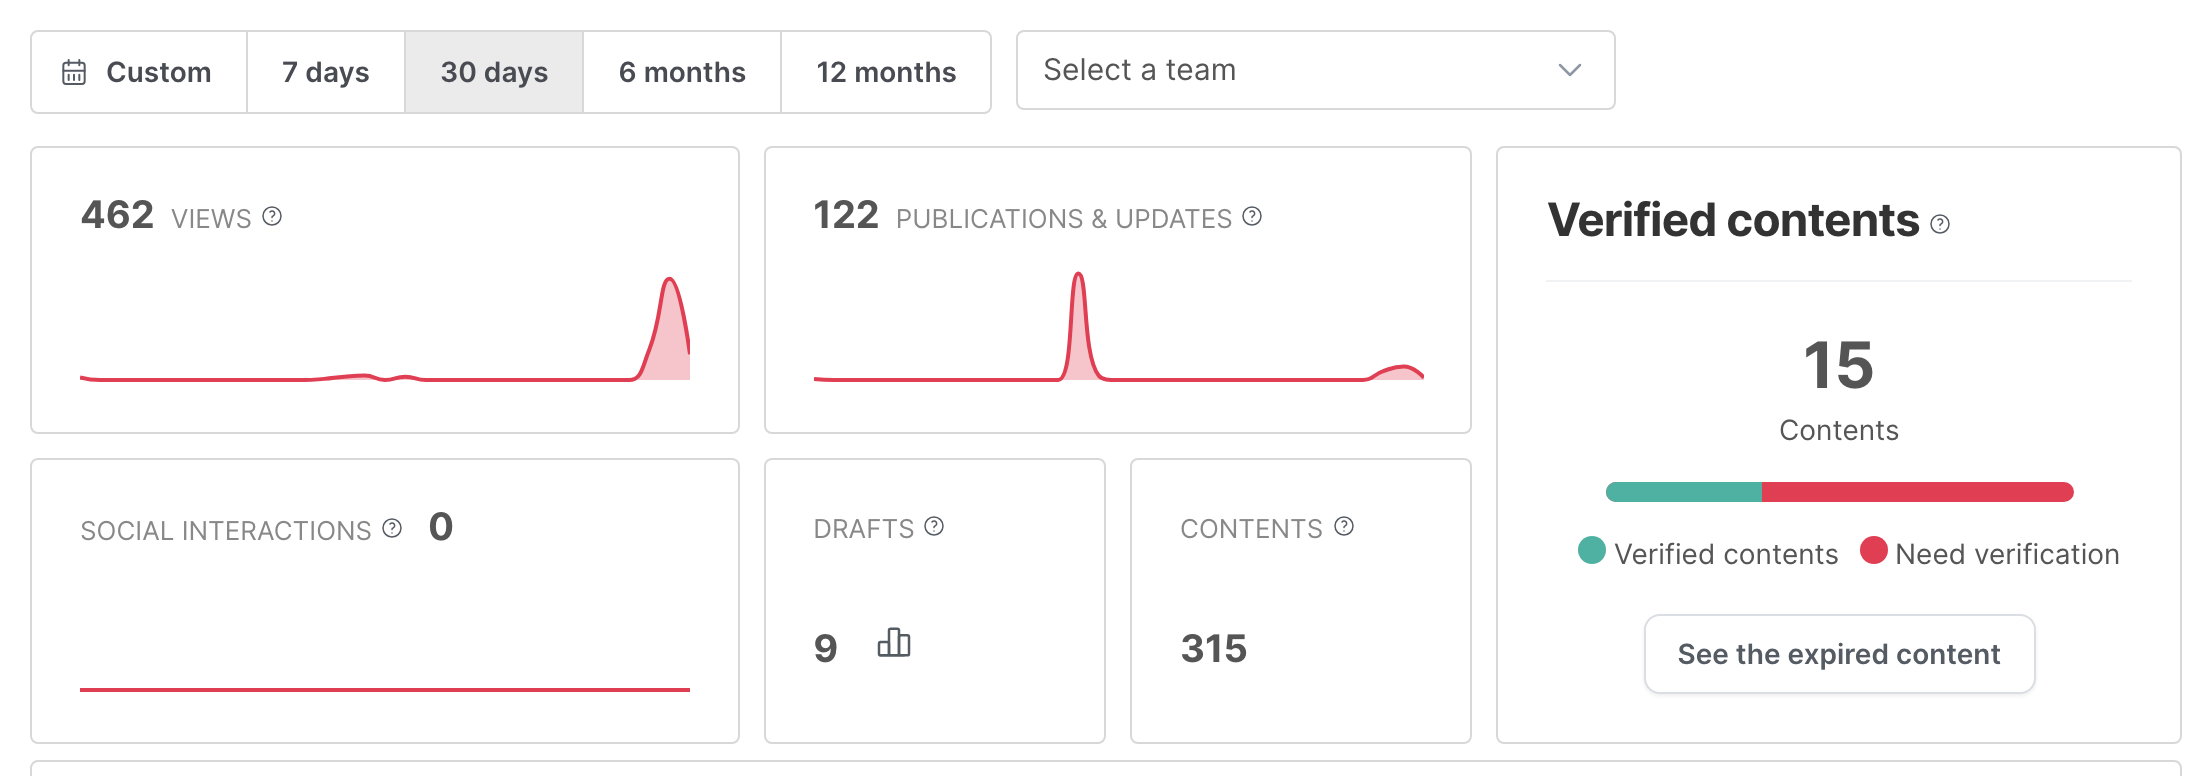Open the Select a team dropdown
The height and width of the screenshot is (776, 2212).
click(1316, 70)
